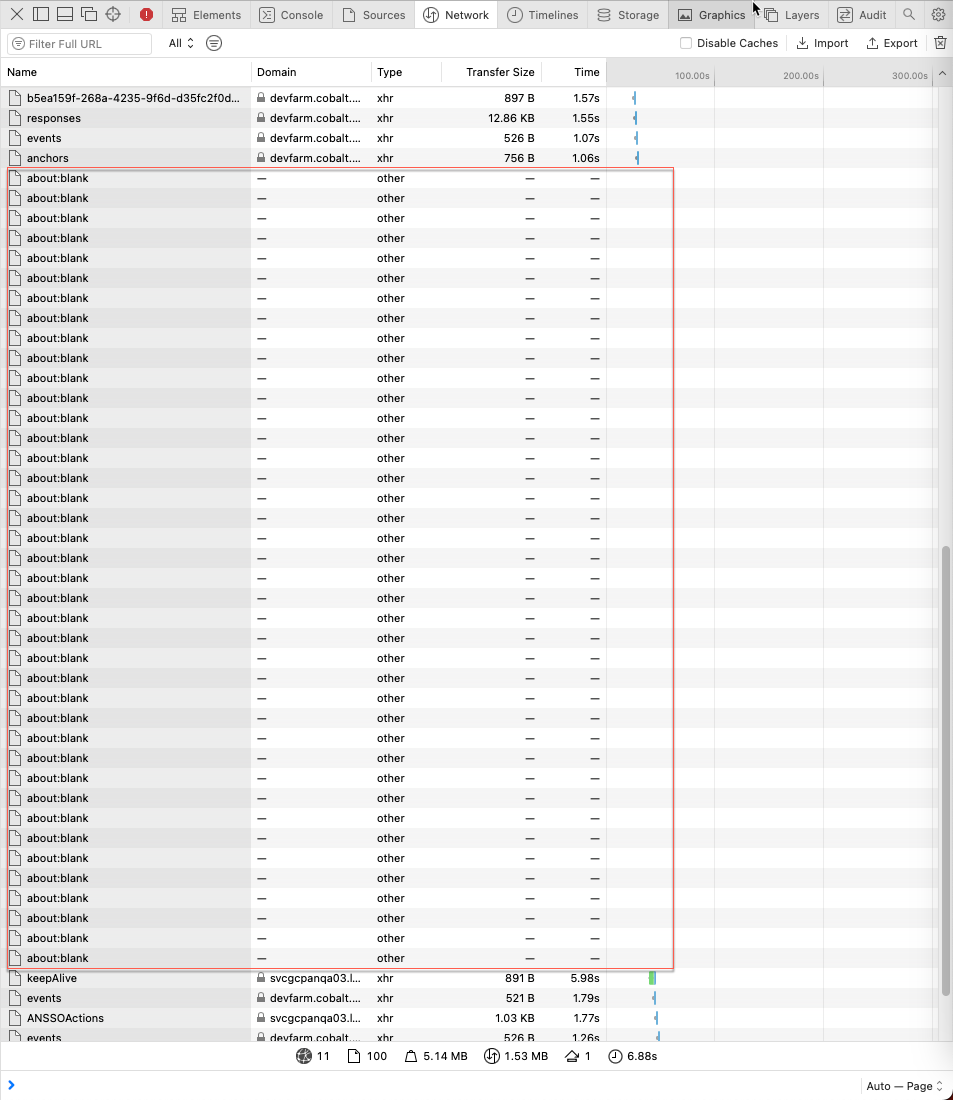Click the Import button

(x=821, y=43)
